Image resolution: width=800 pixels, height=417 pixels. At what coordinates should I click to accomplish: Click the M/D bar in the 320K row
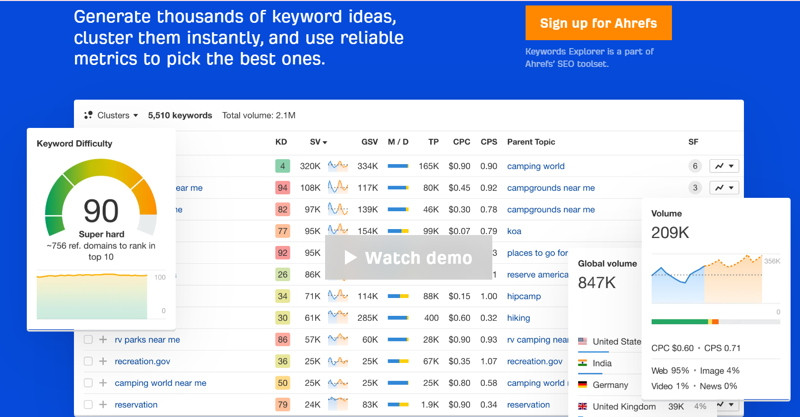[x=398, y=166]
